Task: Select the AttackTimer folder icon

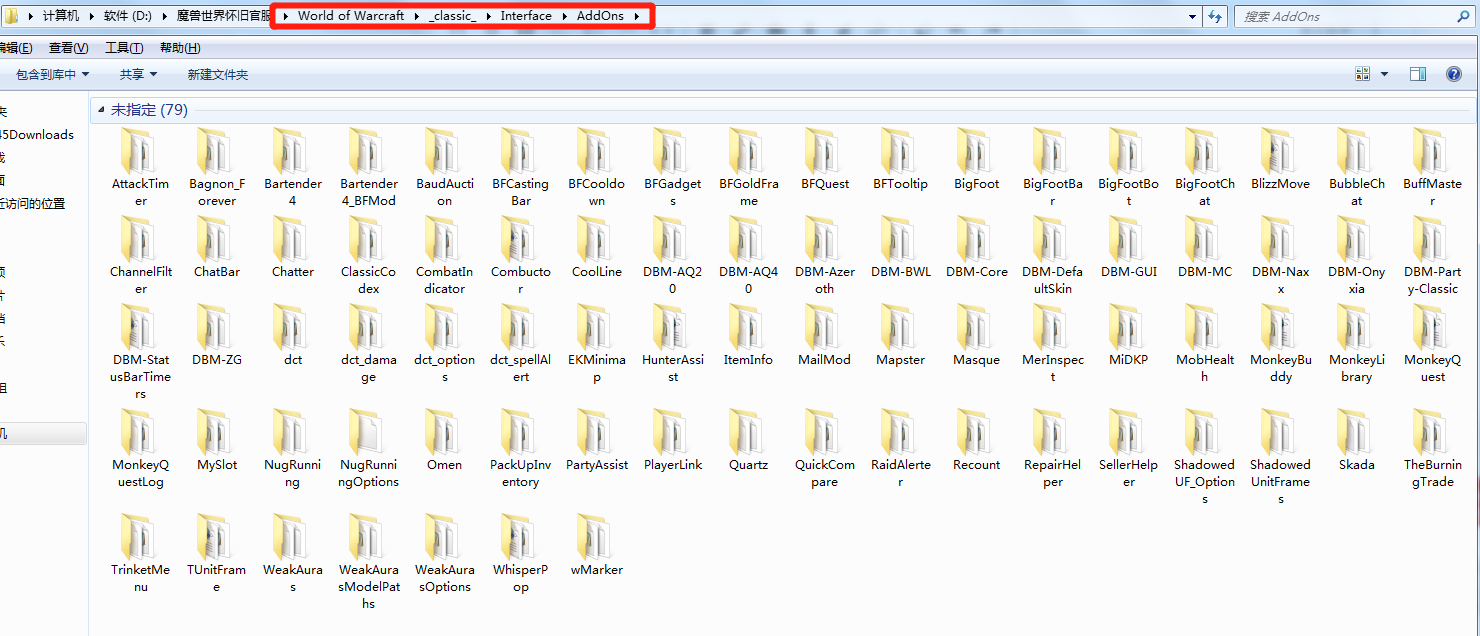Action: pyautogui.click(x=140, y=150)
